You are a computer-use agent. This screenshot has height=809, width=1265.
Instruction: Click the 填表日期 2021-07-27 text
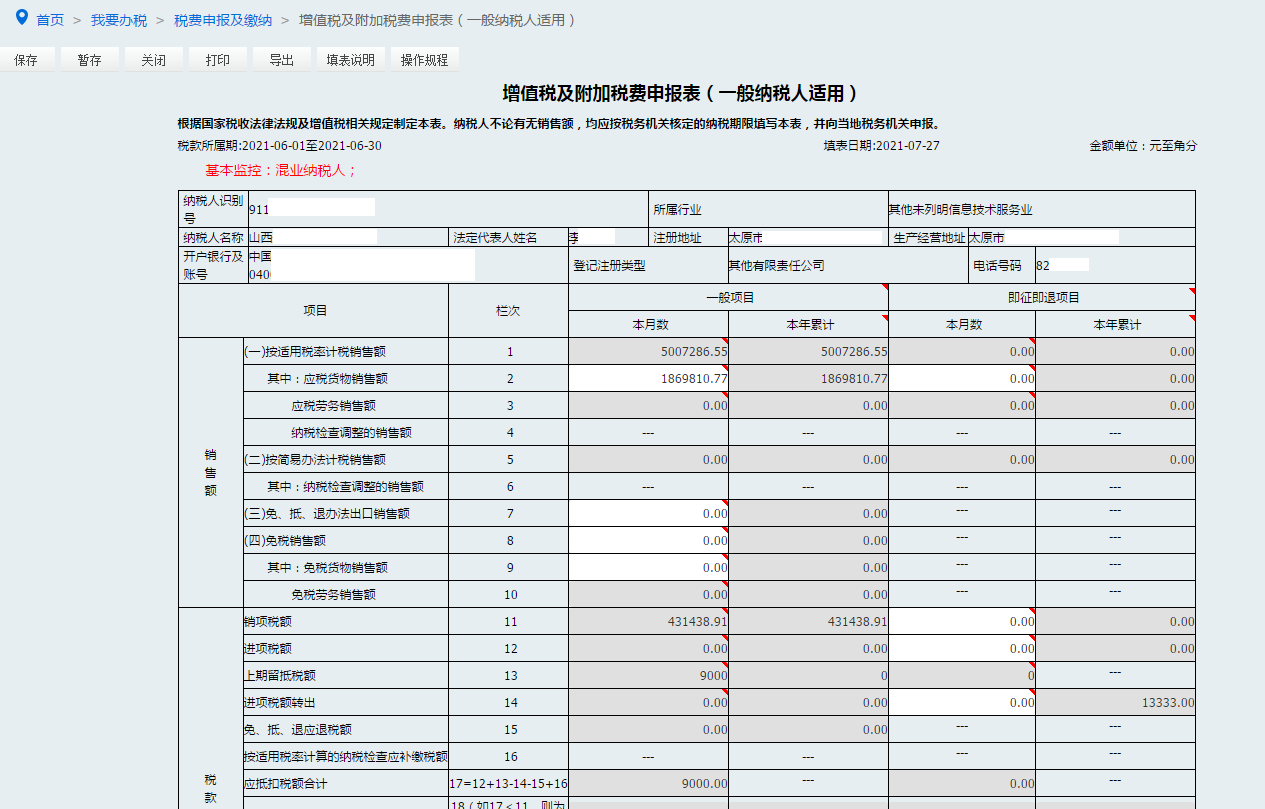point(881,145)
